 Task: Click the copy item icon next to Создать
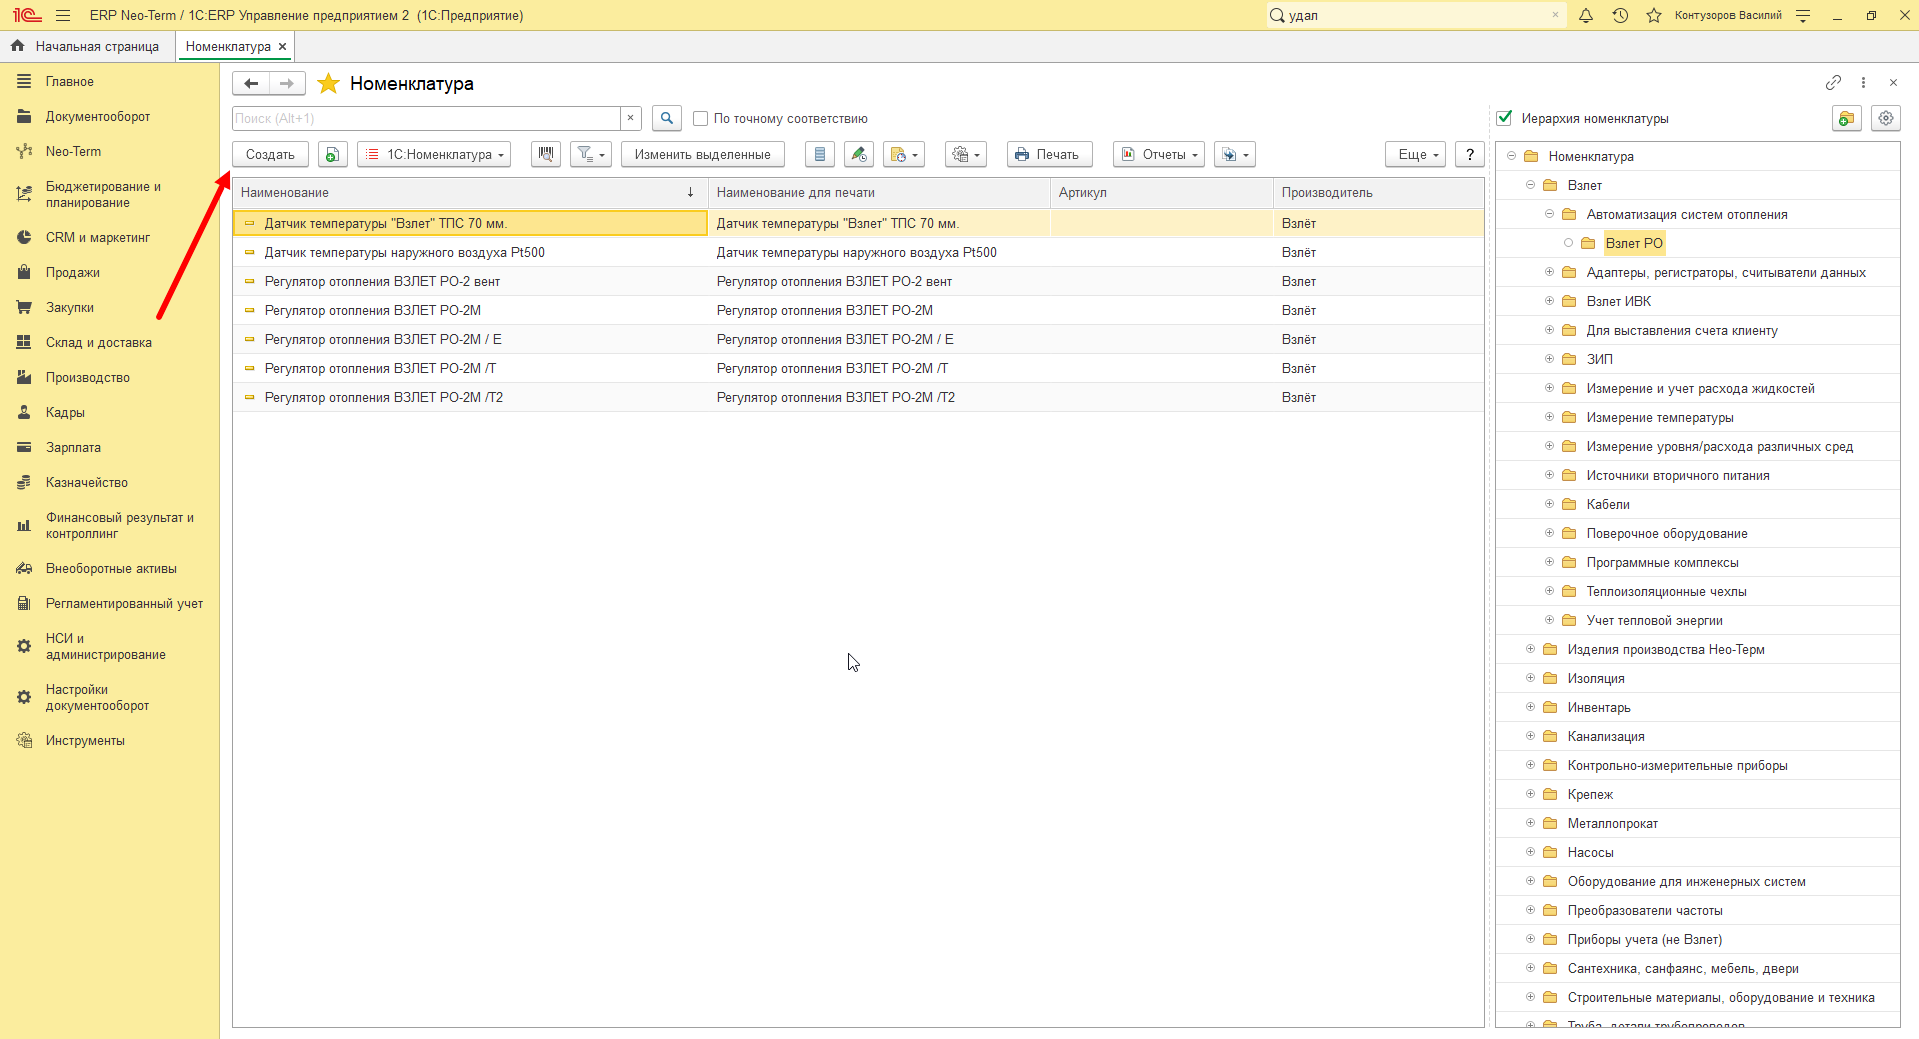click(332, 155)
